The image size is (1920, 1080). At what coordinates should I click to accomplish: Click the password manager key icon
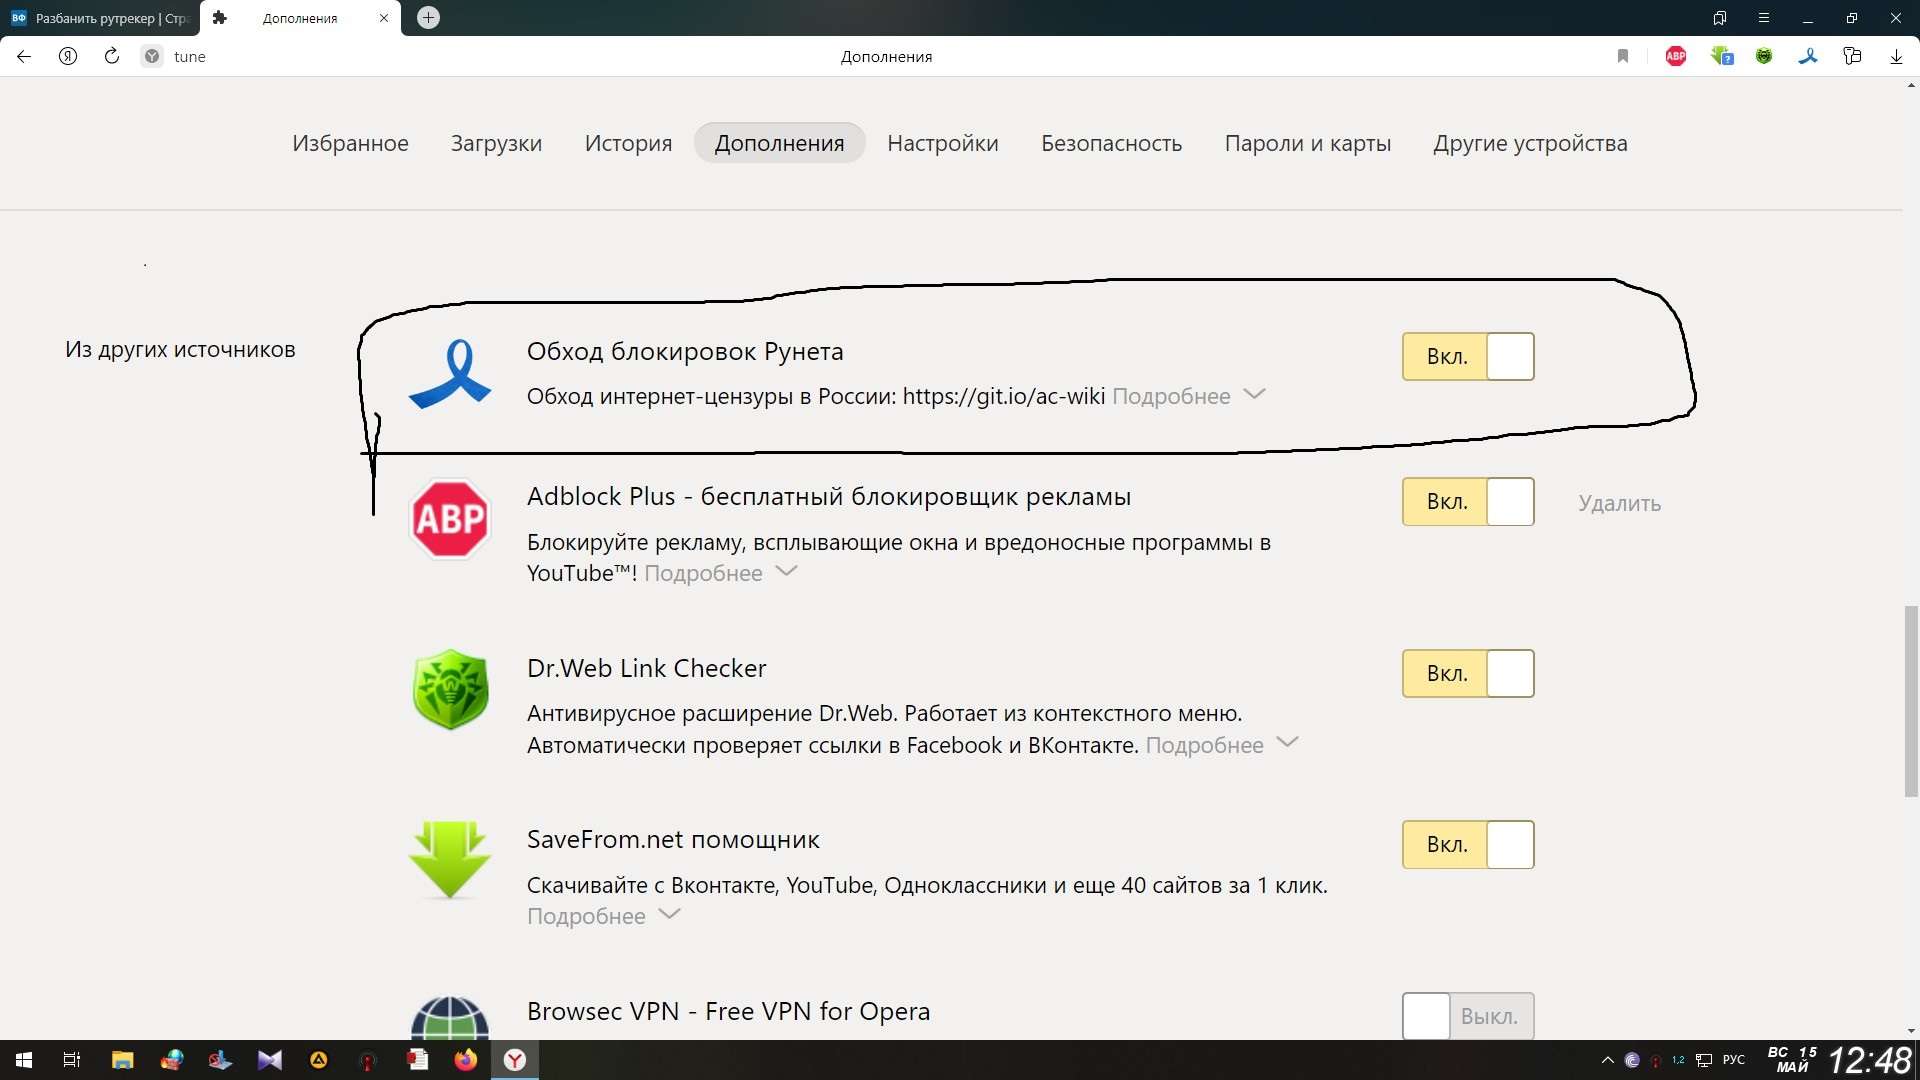1852,56
